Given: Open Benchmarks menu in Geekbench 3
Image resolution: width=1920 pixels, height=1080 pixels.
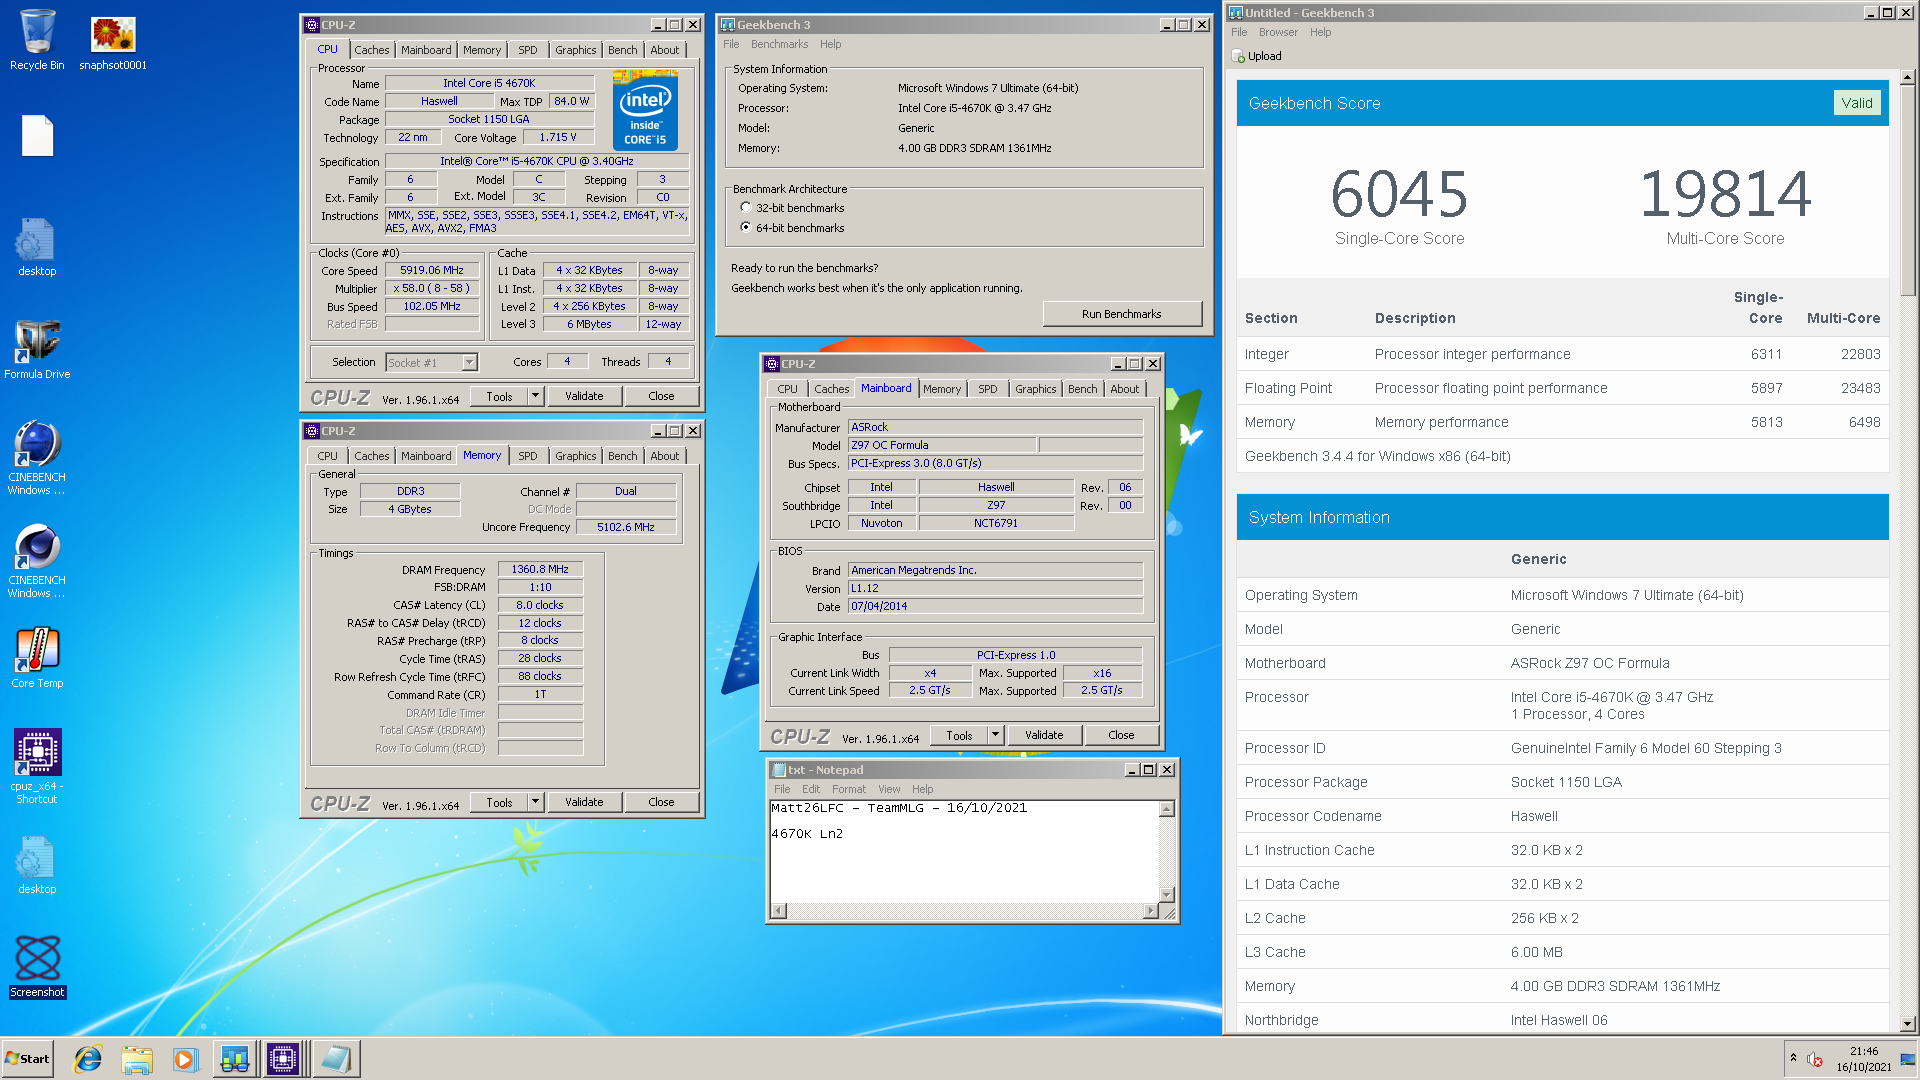Looking at the screenshot, I should point(779,44).
